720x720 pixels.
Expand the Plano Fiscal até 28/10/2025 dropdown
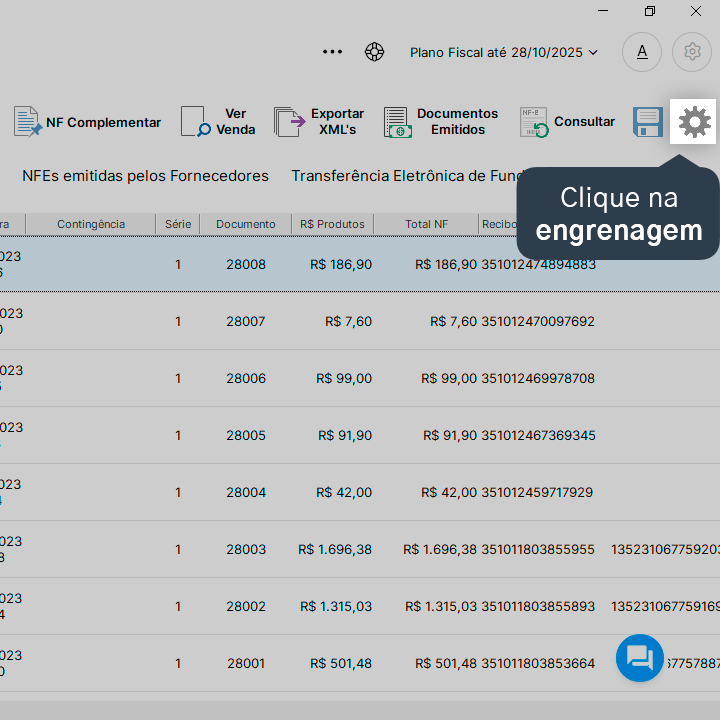tap(504, 52)
